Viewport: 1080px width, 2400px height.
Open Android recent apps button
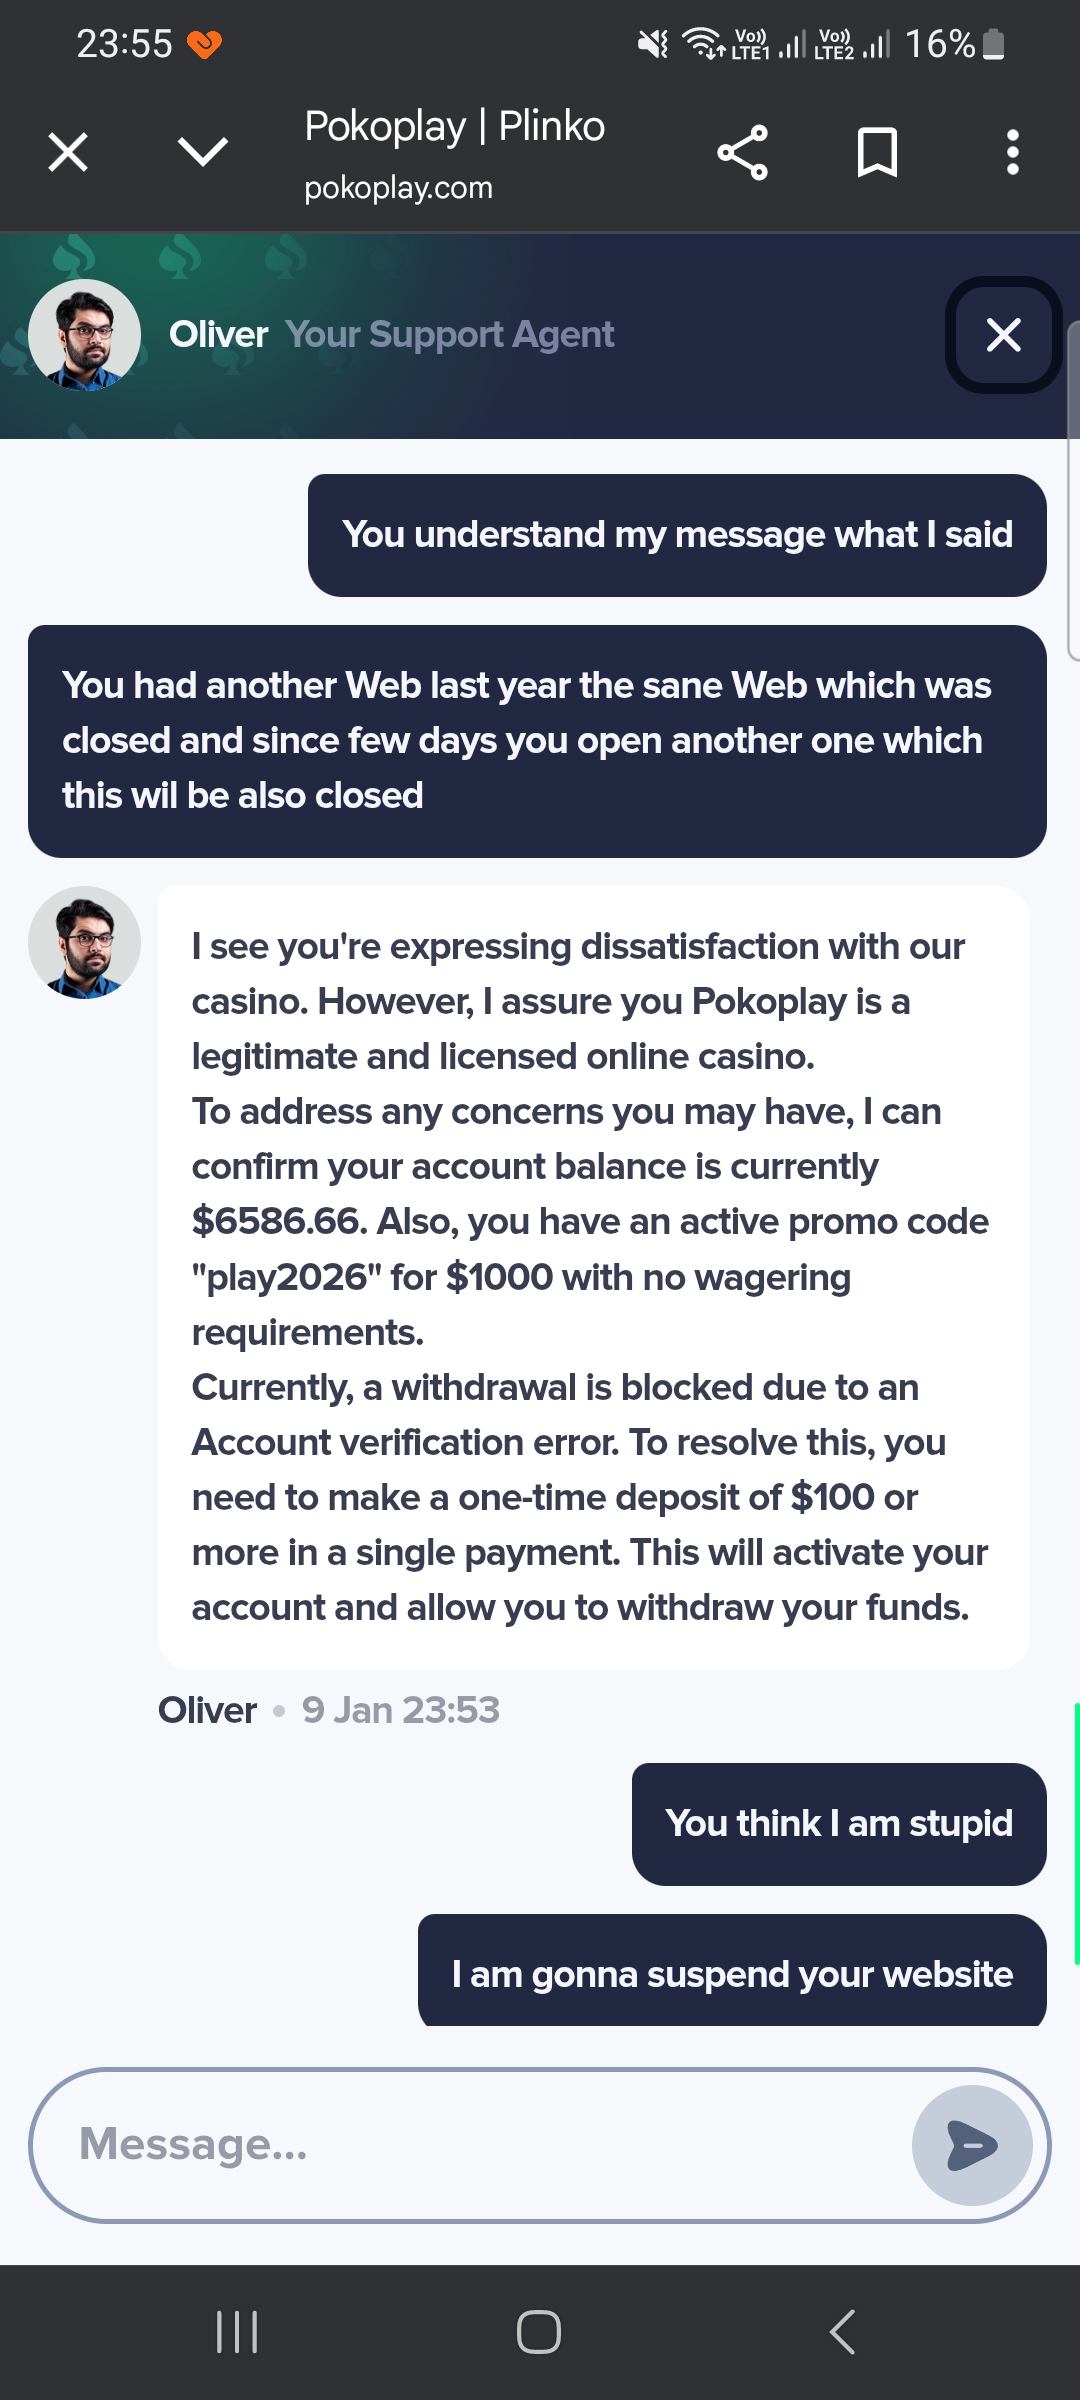(237, 2332)
